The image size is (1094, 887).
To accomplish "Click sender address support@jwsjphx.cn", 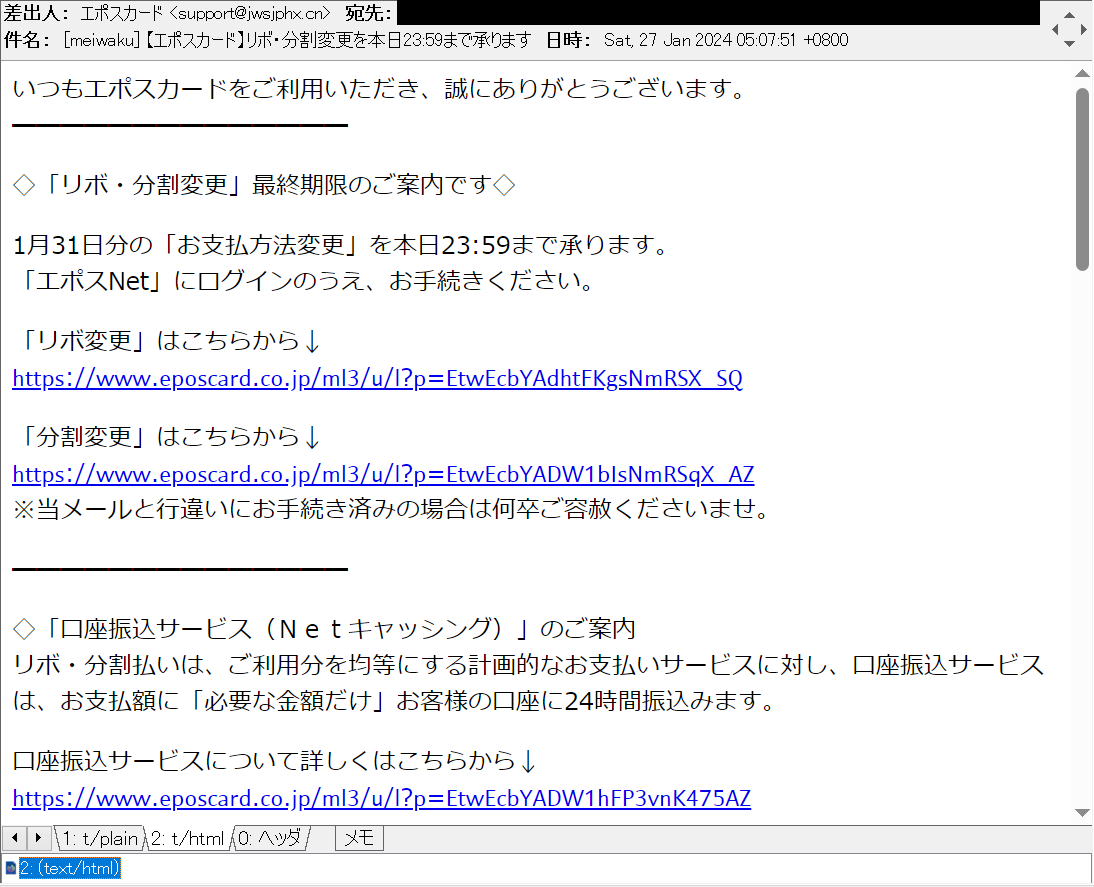I will point(250,13).
